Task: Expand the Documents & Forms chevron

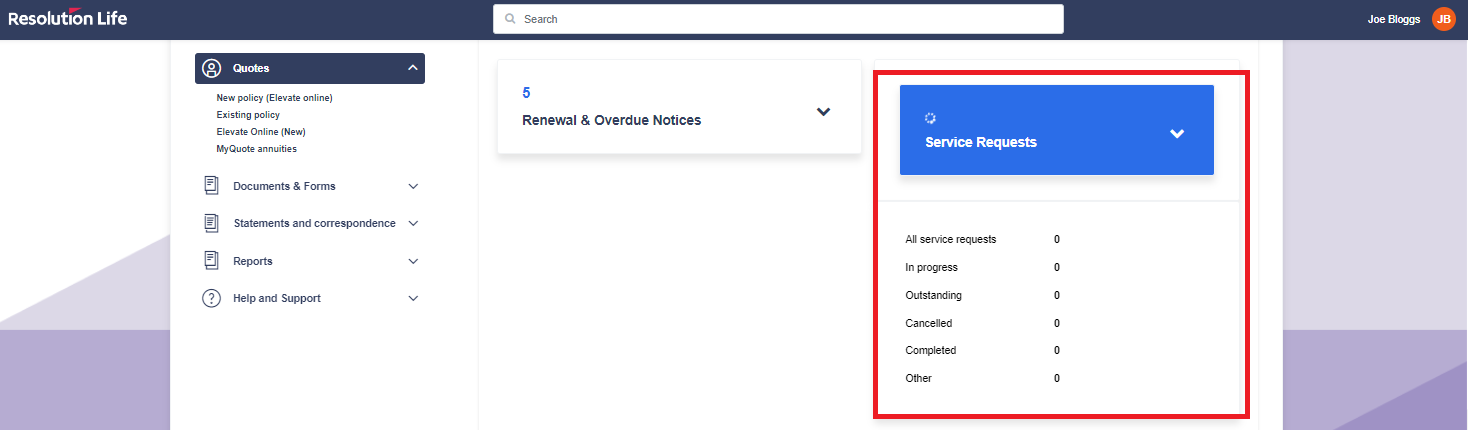Action: (413, 186)
